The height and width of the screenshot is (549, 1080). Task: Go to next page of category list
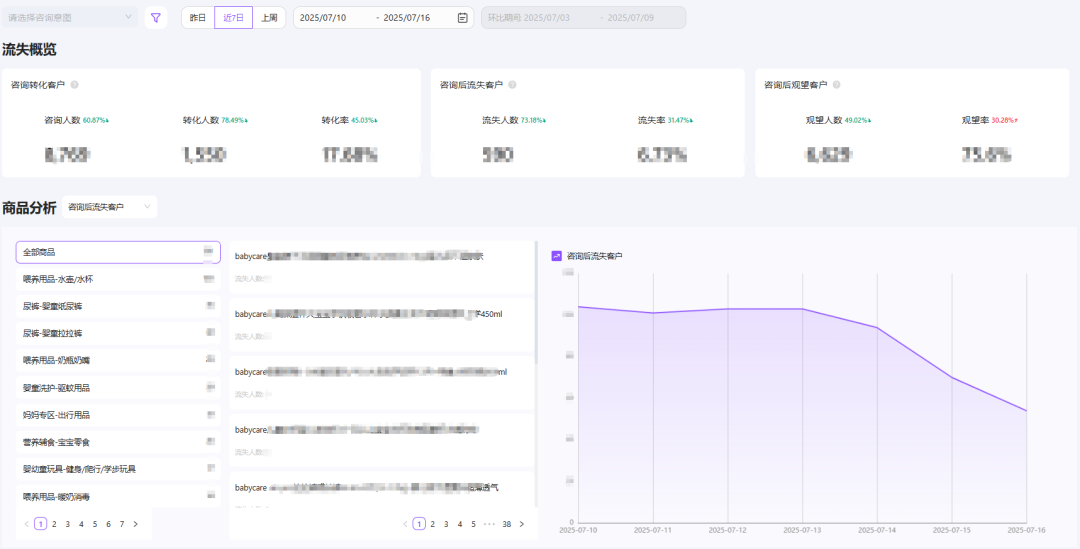coord(136,524)
